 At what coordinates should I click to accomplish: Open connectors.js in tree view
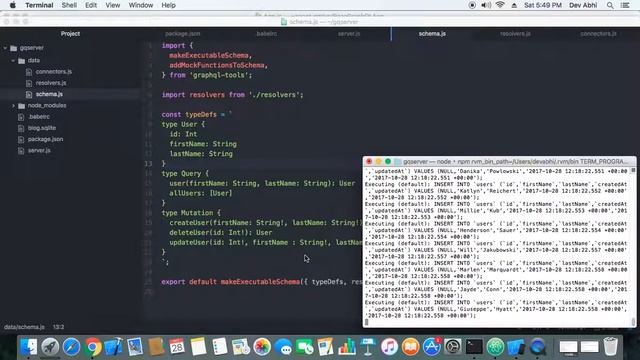[x=53, y=72]
